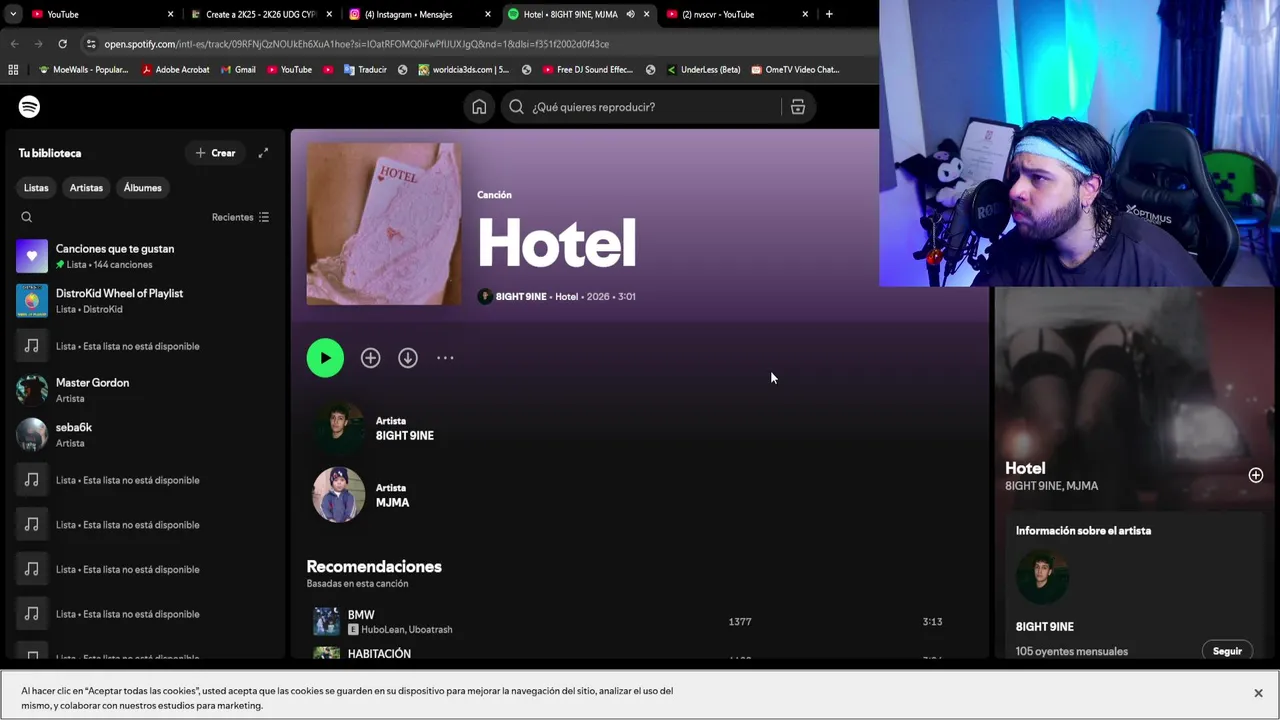The image size is (1280, 720).
Task: Open seba6k artist in library
Action: [145, 435]
